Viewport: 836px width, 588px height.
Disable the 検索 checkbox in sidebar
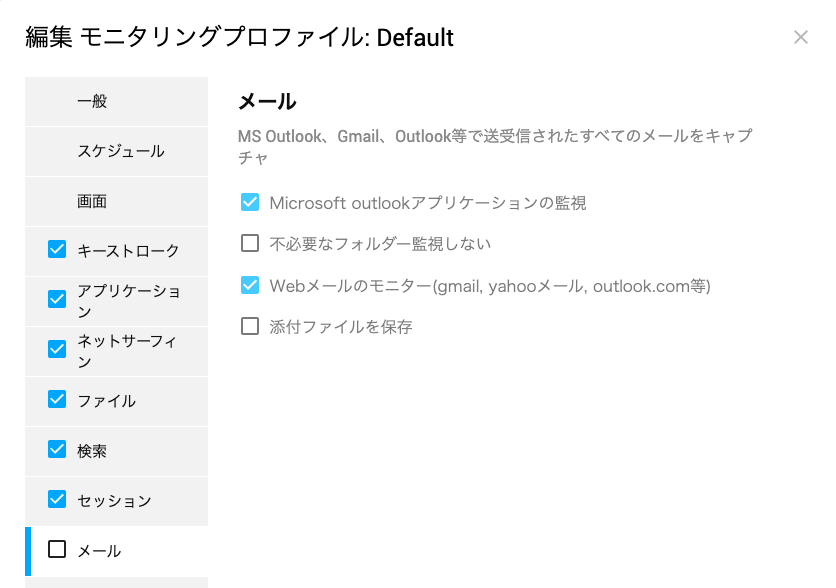click(x=57, y=449)
